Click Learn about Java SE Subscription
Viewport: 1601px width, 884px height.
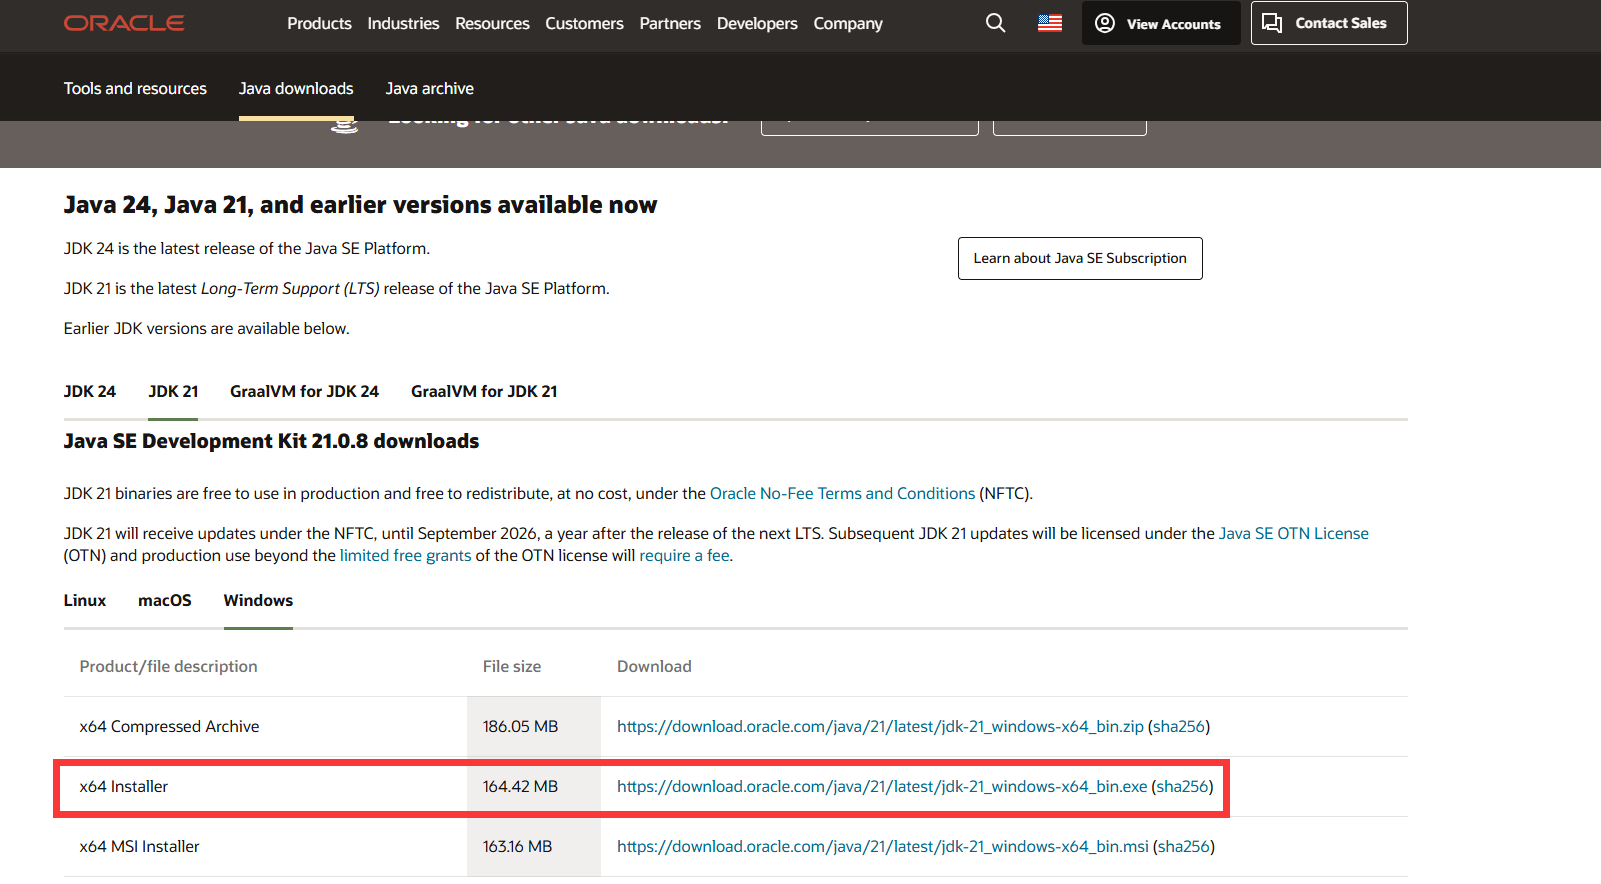(1080, 258)
